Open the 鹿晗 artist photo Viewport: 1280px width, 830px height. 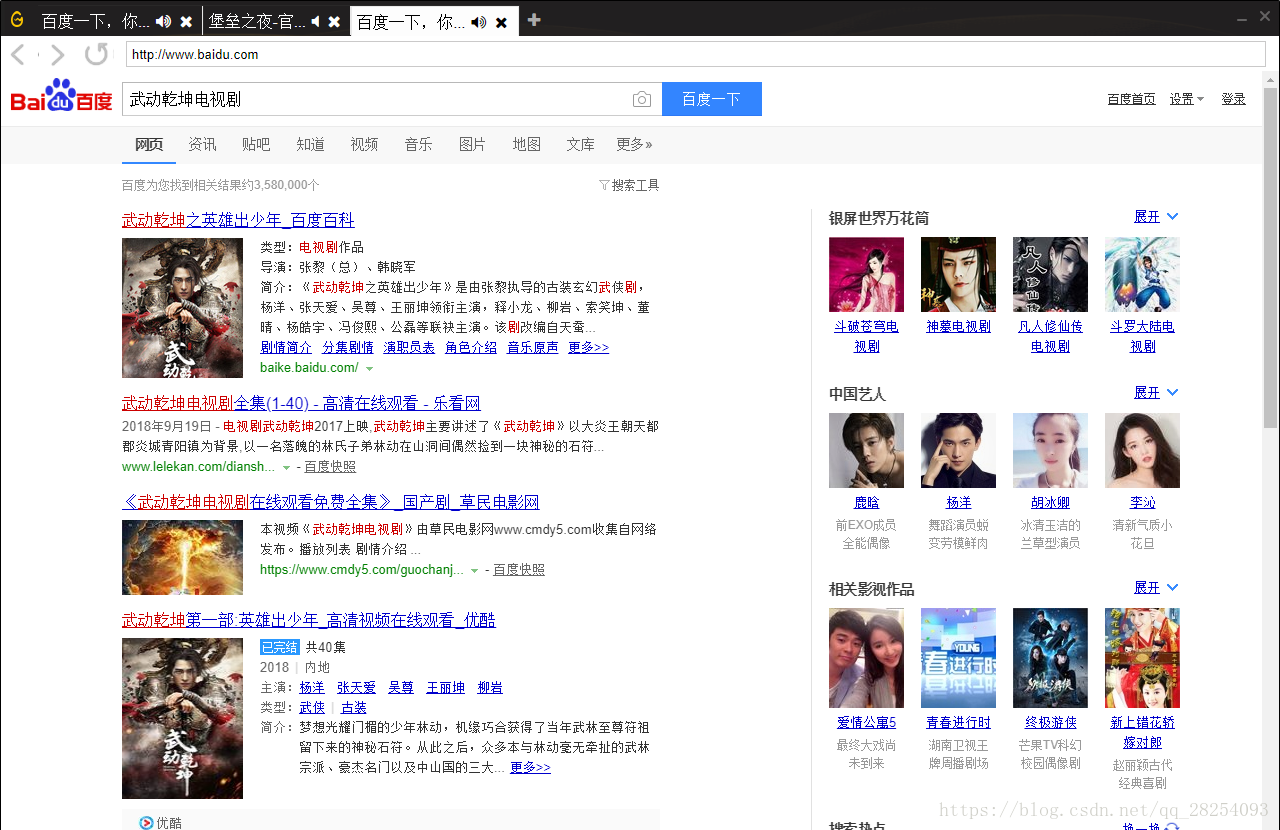(866, 450)
